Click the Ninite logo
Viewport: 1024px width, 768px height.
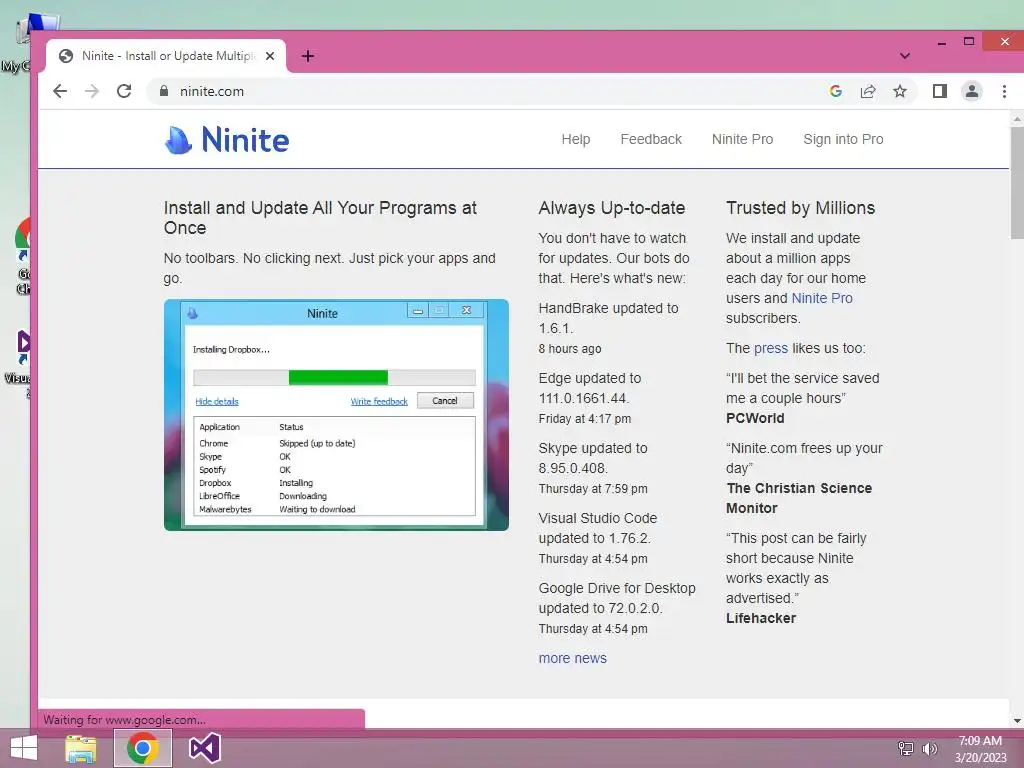227,140
